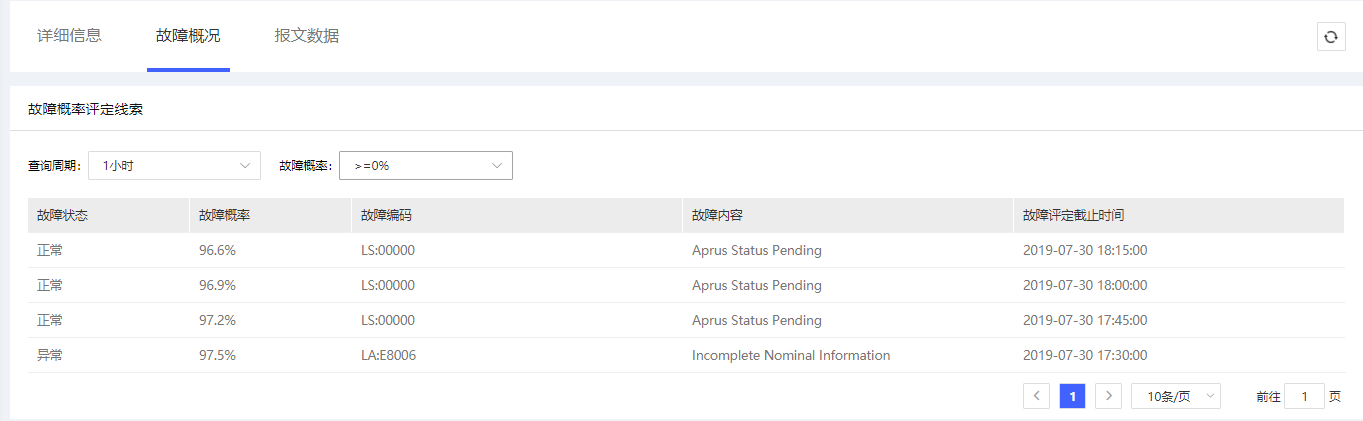This screenshot has width=1363, height=421.
Task: Click the 故障状态 column header
Action: pyautogui.click(x=63, y=215)
